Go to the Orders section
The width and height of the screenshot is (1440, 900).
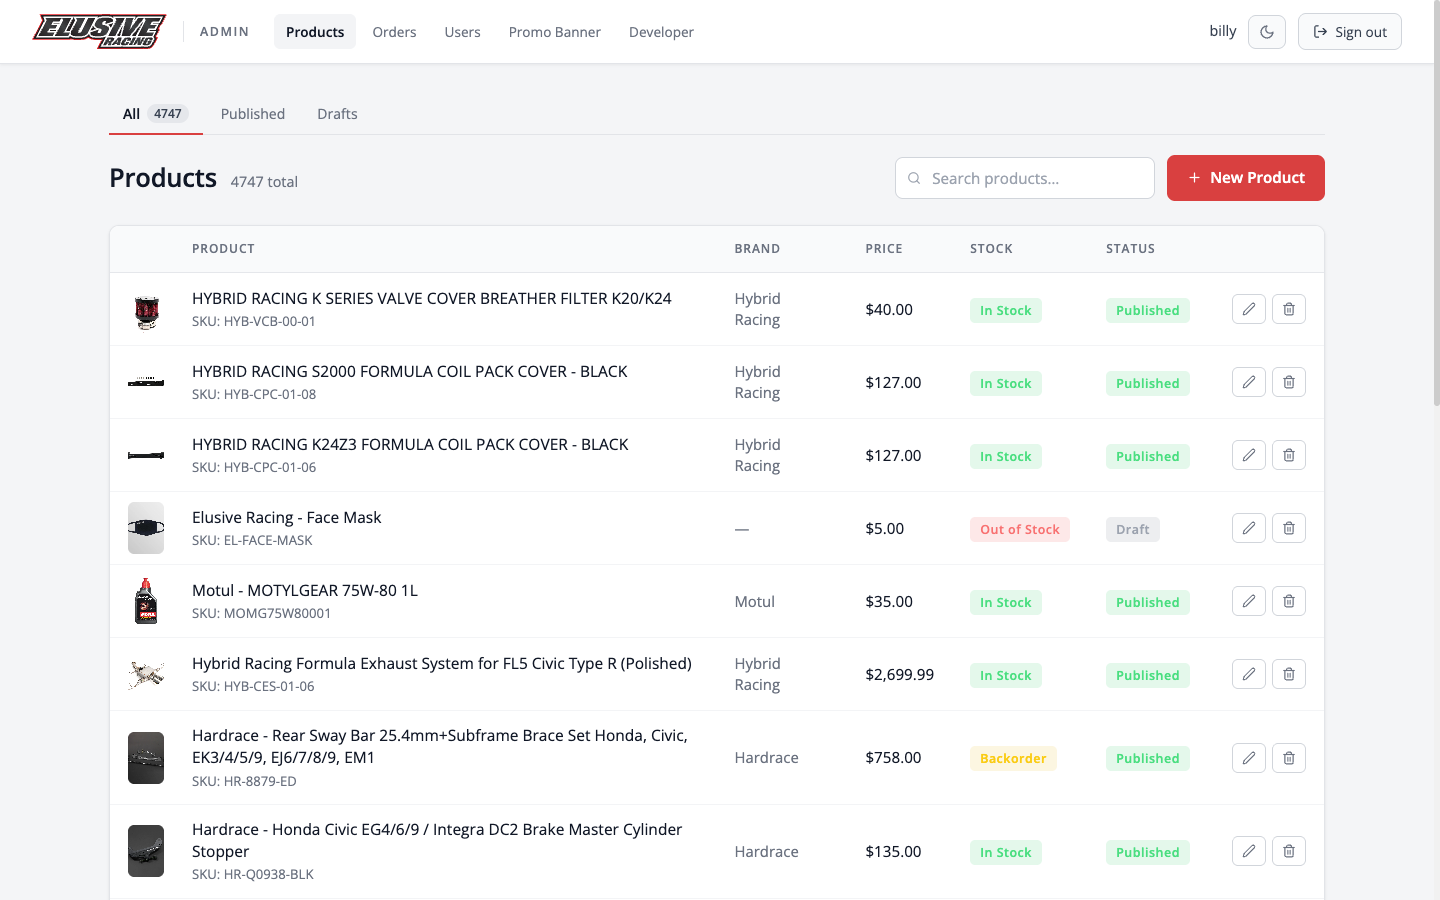(x=394, y=32)
